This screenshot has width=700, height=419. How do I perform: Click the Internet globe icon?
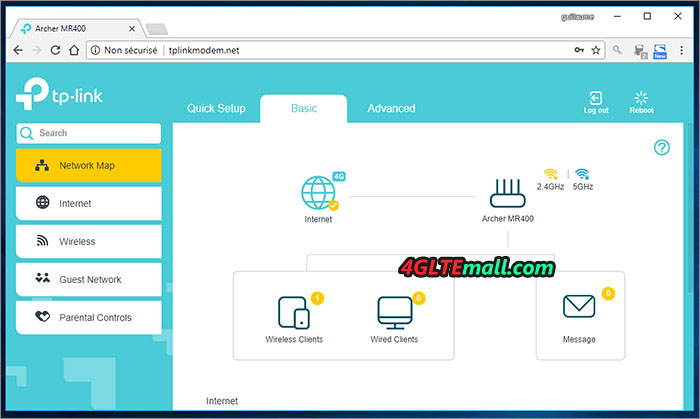point(319,194)
